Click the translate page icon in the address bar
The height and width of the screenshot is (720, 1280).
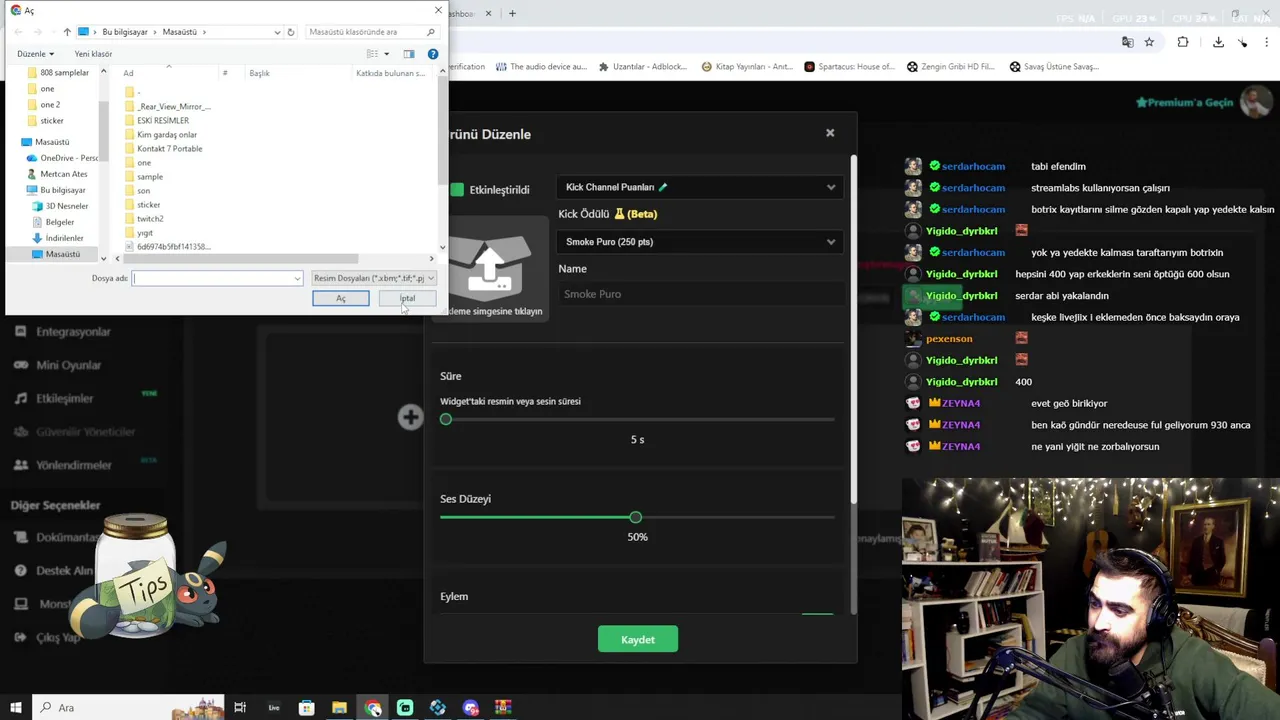pyautogui.click(x=1128, y=42)
